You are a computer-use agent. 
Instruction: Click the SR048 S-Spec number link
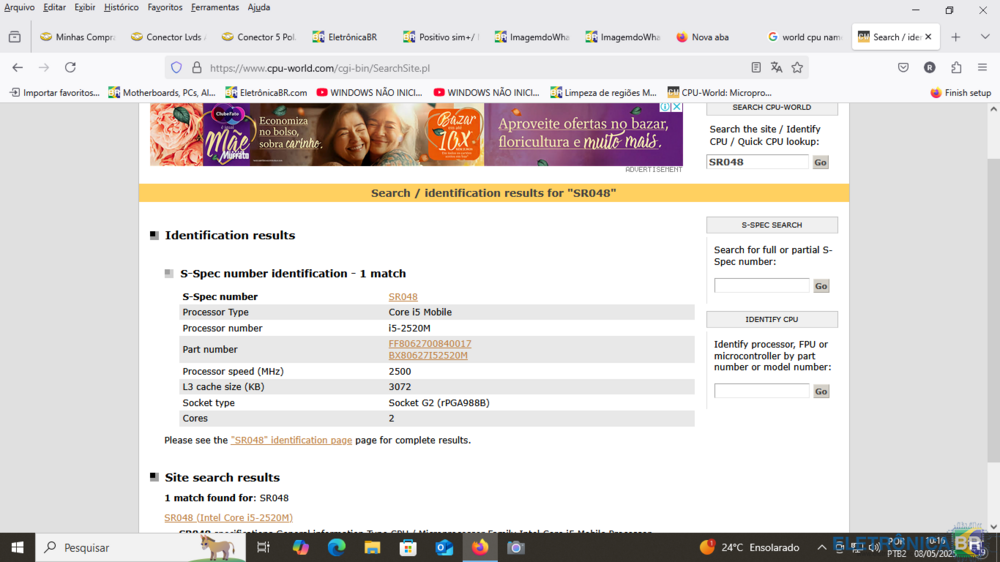(403, 297)
